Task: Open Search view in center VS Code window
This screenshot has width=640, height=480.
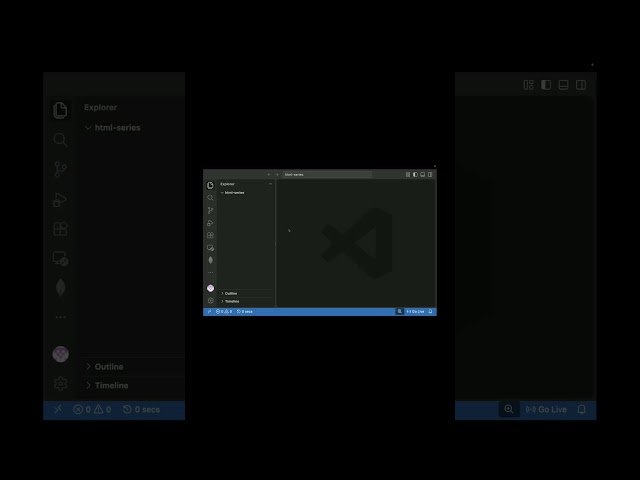Action: click(x=210, y=198)
